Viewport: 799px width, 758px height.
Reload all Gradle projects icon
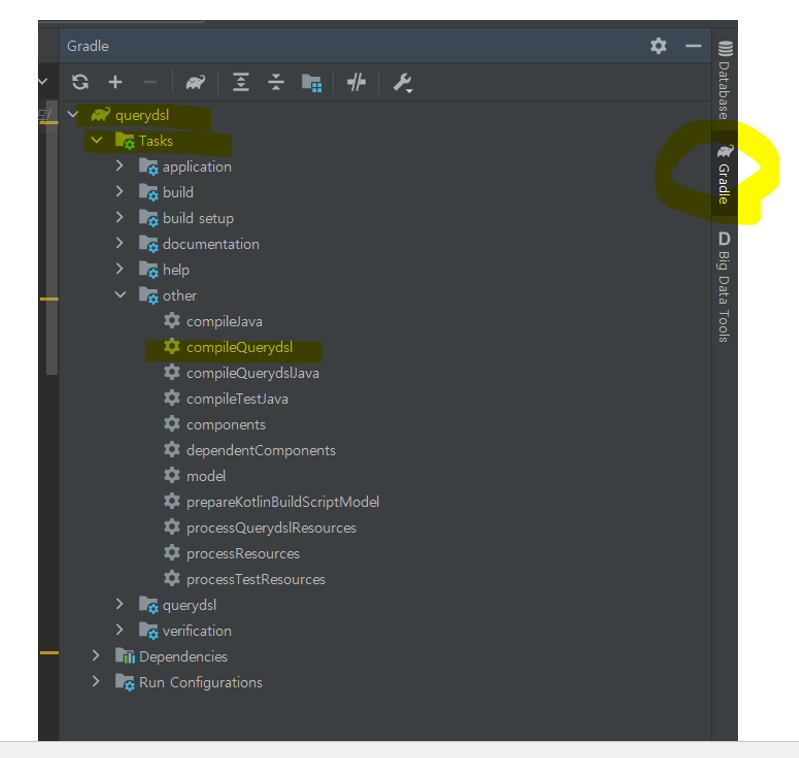80,82
